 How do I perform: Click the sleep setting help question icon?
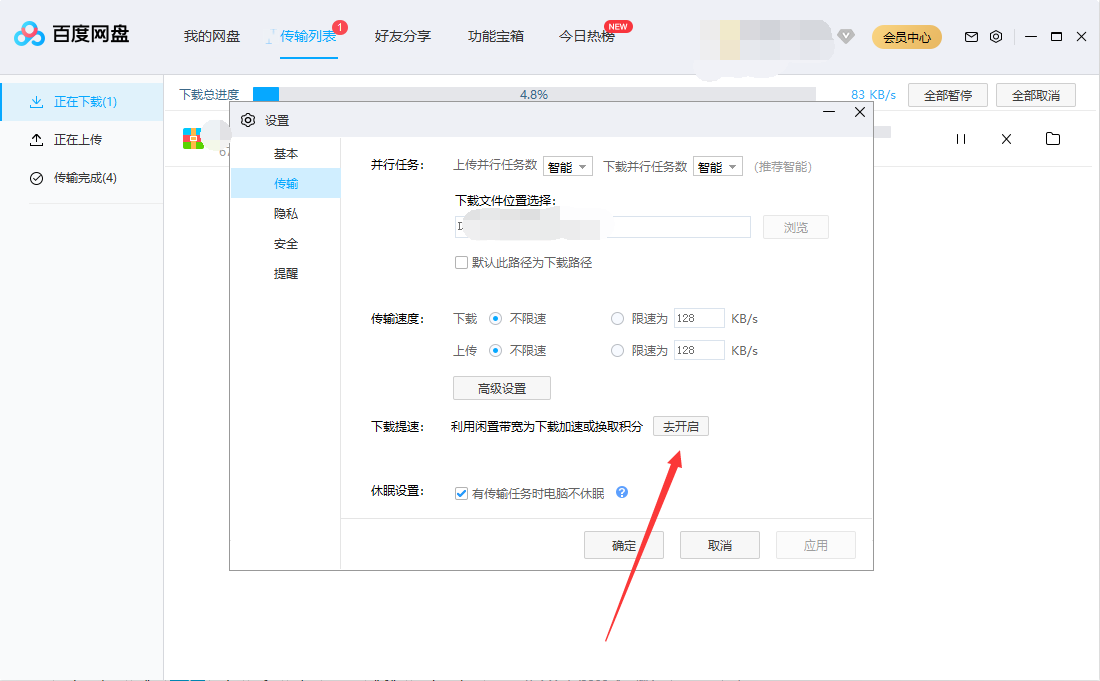tap(622, 493)
